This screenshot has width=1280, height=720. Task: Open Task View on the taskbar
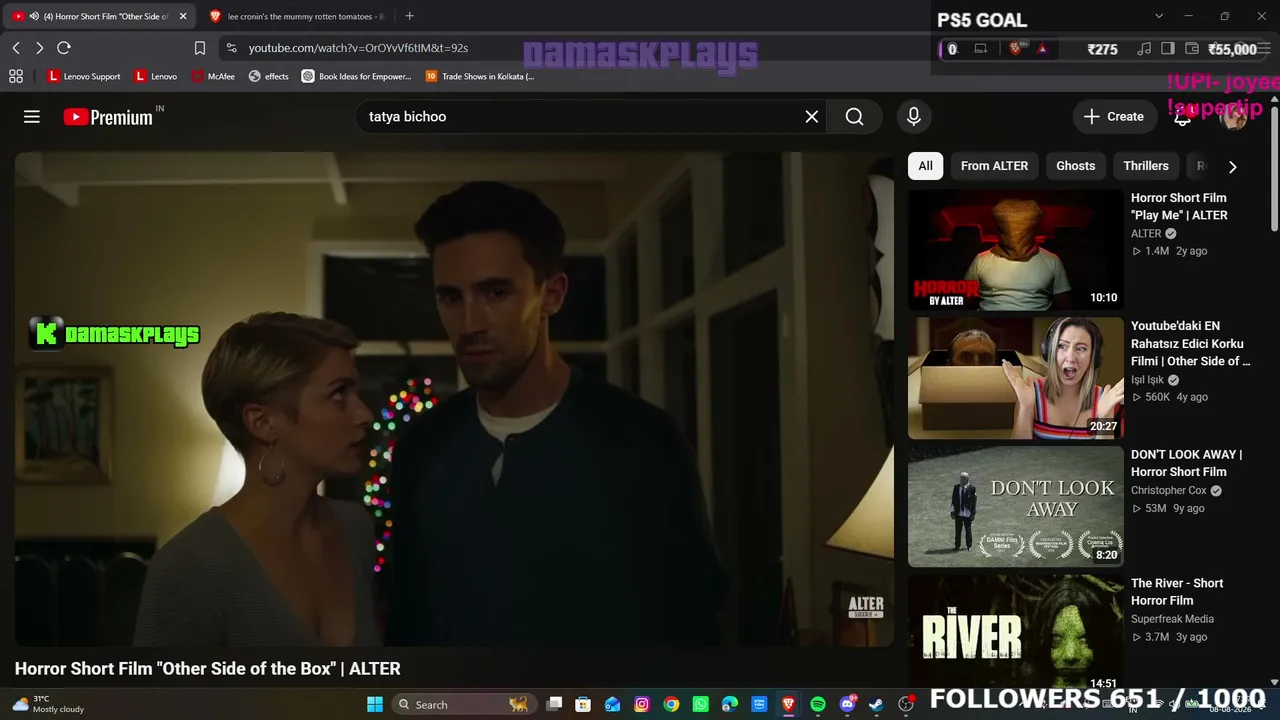554,704
